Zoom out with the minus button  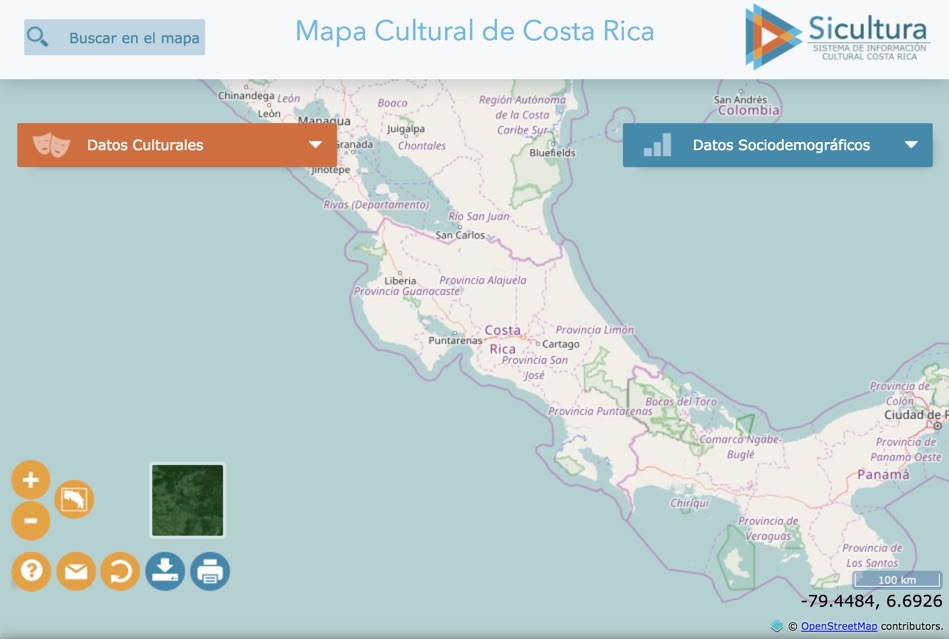[x=31, y=521]
